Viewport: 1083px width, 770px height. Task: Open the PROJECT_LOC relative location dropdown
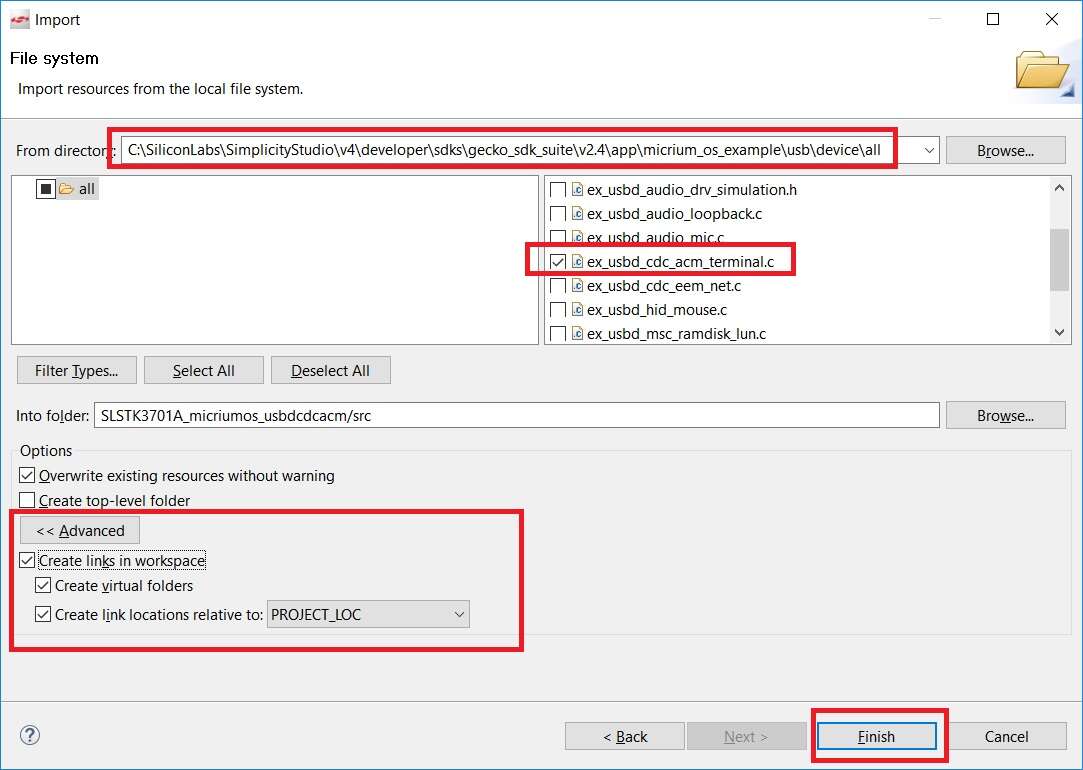coord(368,614)
